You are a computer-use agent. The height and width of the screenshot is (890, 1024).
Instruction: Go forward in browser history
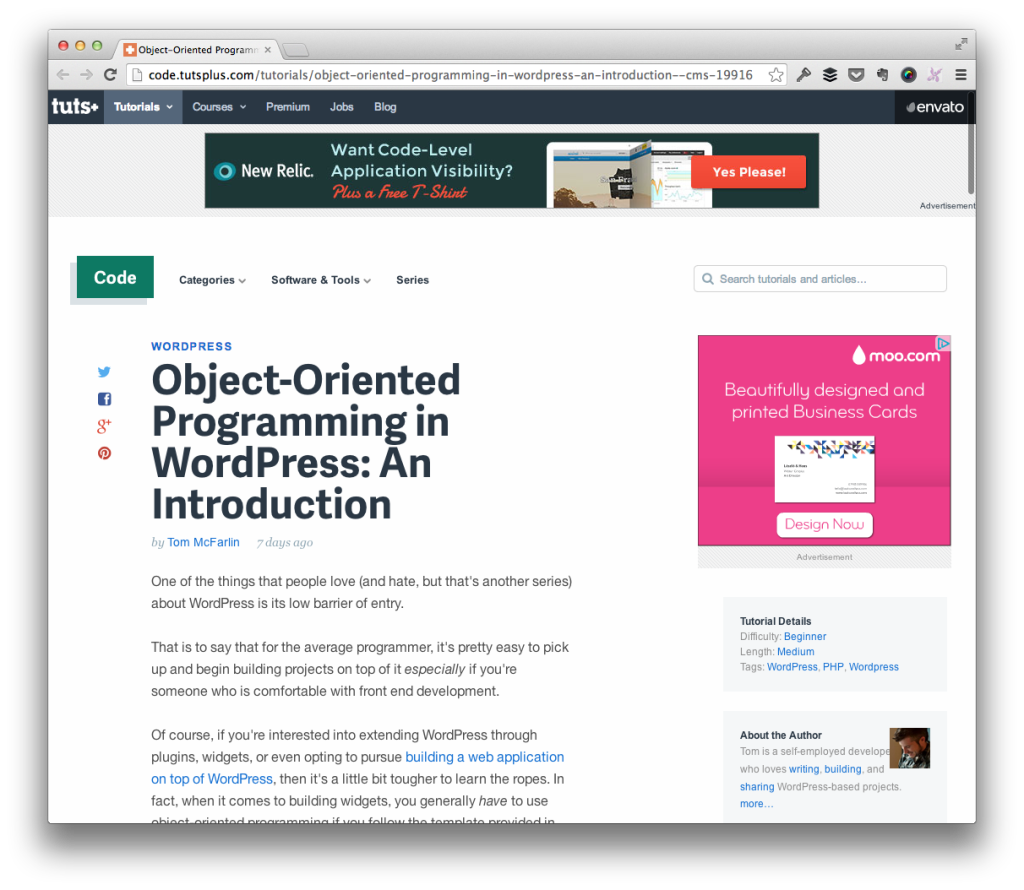pyautogui.click(x=86, y=74)
